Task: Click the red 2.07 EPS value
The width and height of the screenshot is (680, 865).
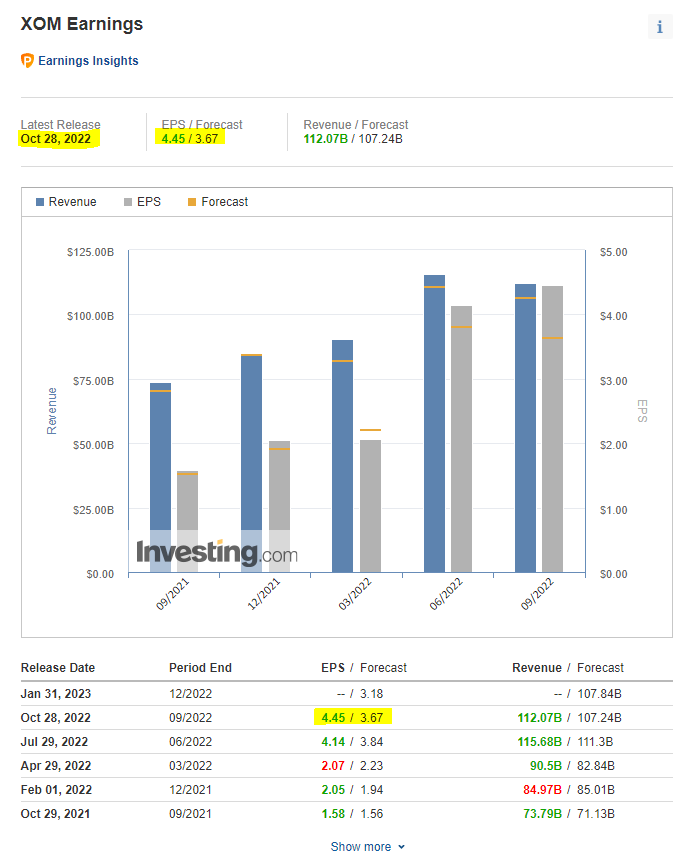Action: [x=333, y=766]
